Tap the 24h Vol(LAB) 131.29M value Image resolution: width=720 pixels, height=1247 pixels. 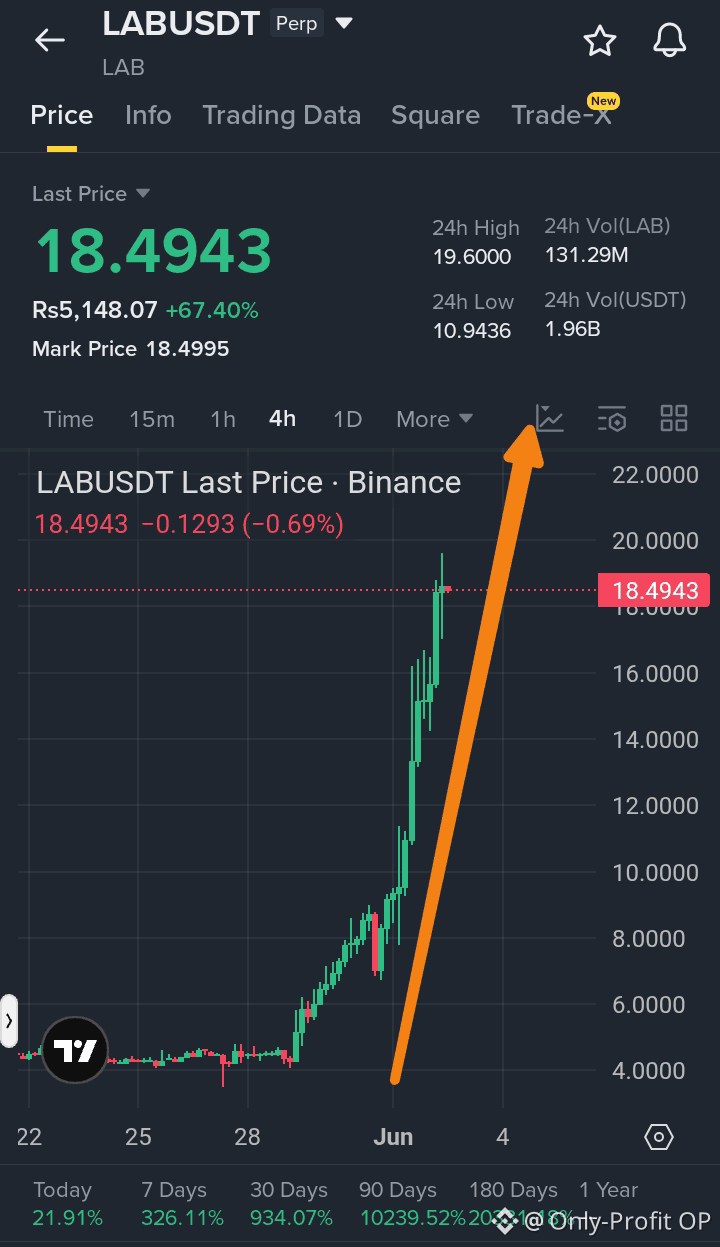pos(586,255)
